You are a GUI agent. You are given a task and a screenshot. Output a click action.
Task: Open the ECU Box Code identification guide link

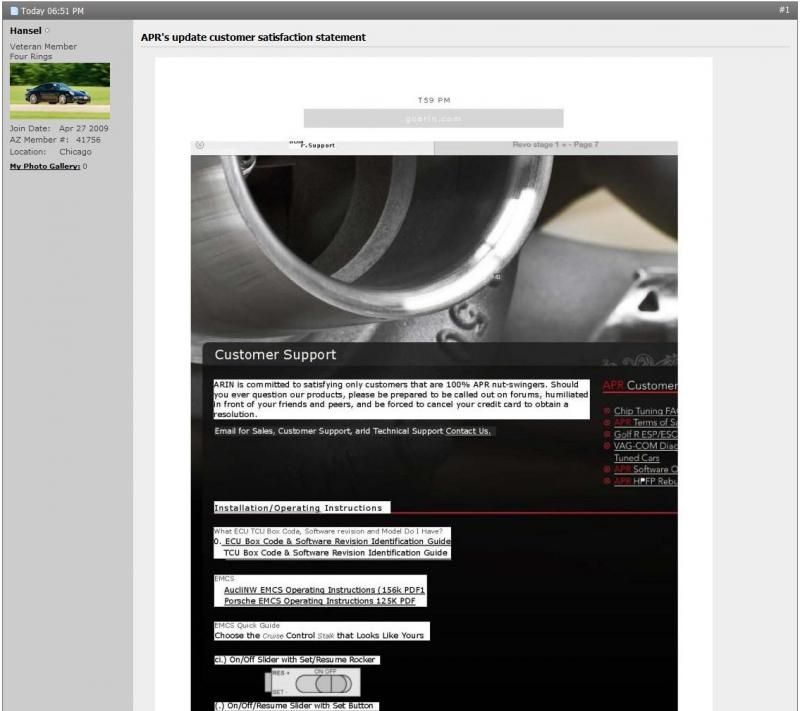coord(337,541)
